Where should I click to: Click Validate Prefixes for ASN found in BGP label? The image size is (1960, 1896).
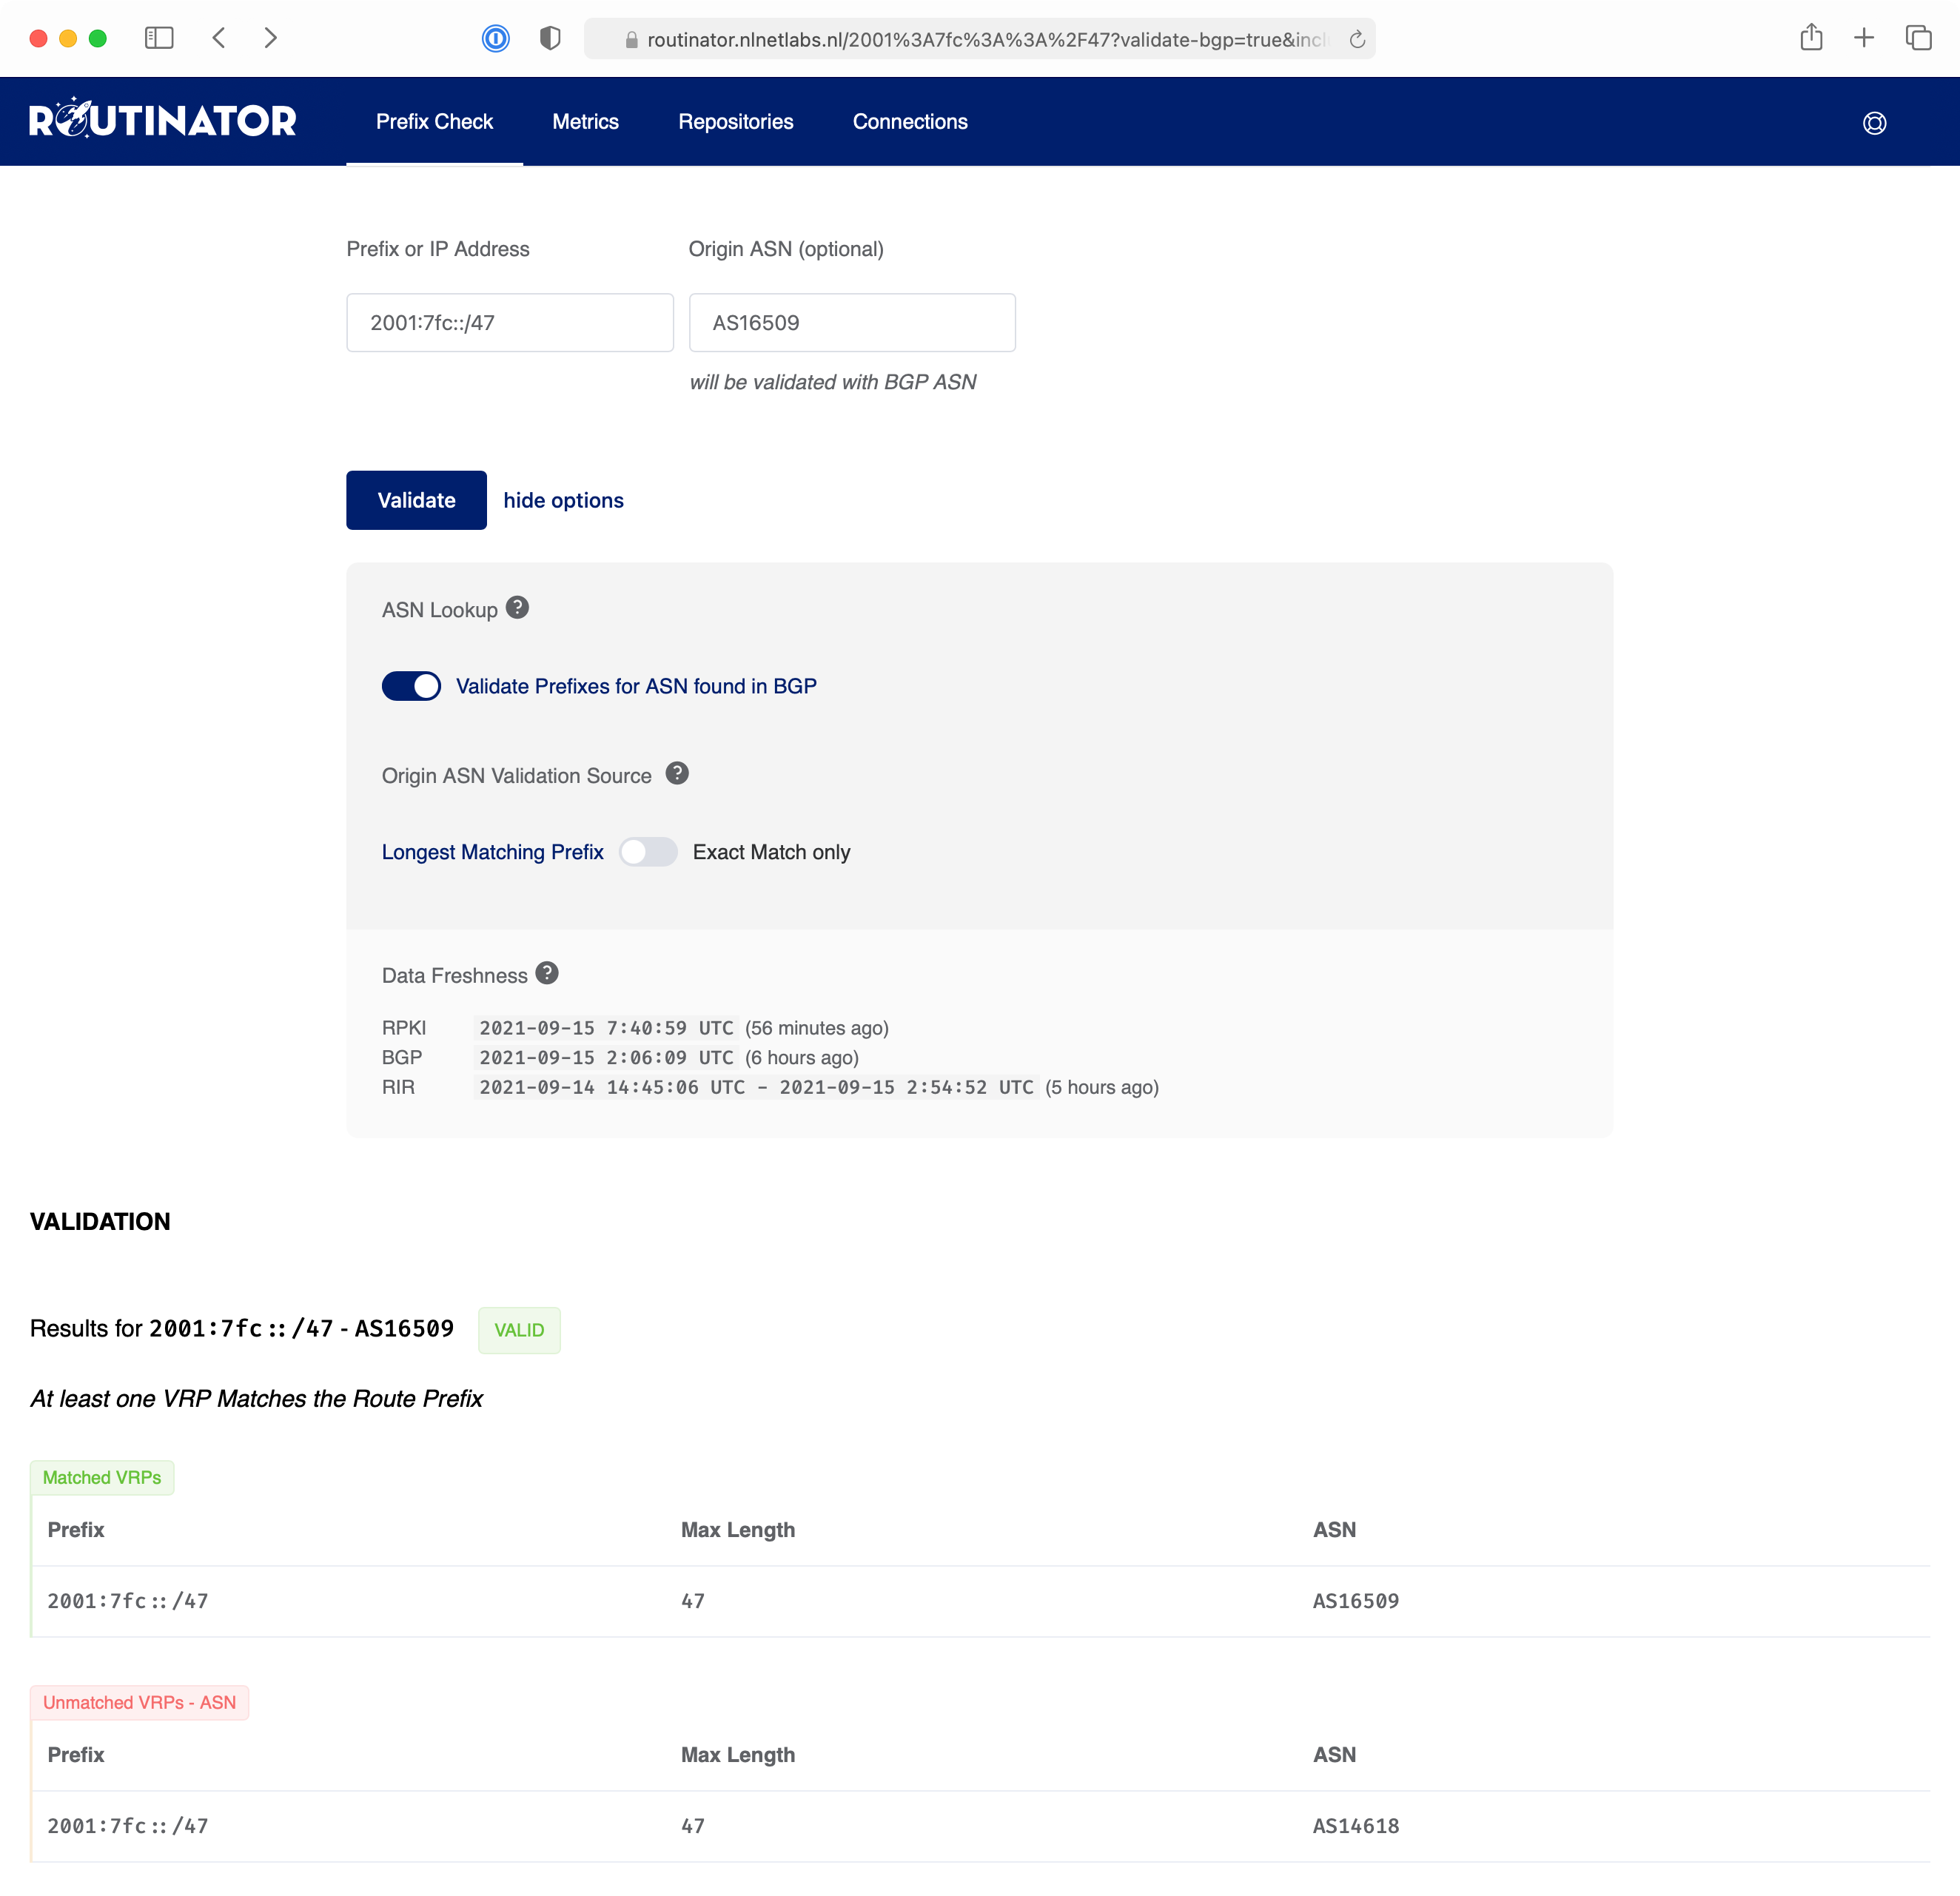point(636,686)
